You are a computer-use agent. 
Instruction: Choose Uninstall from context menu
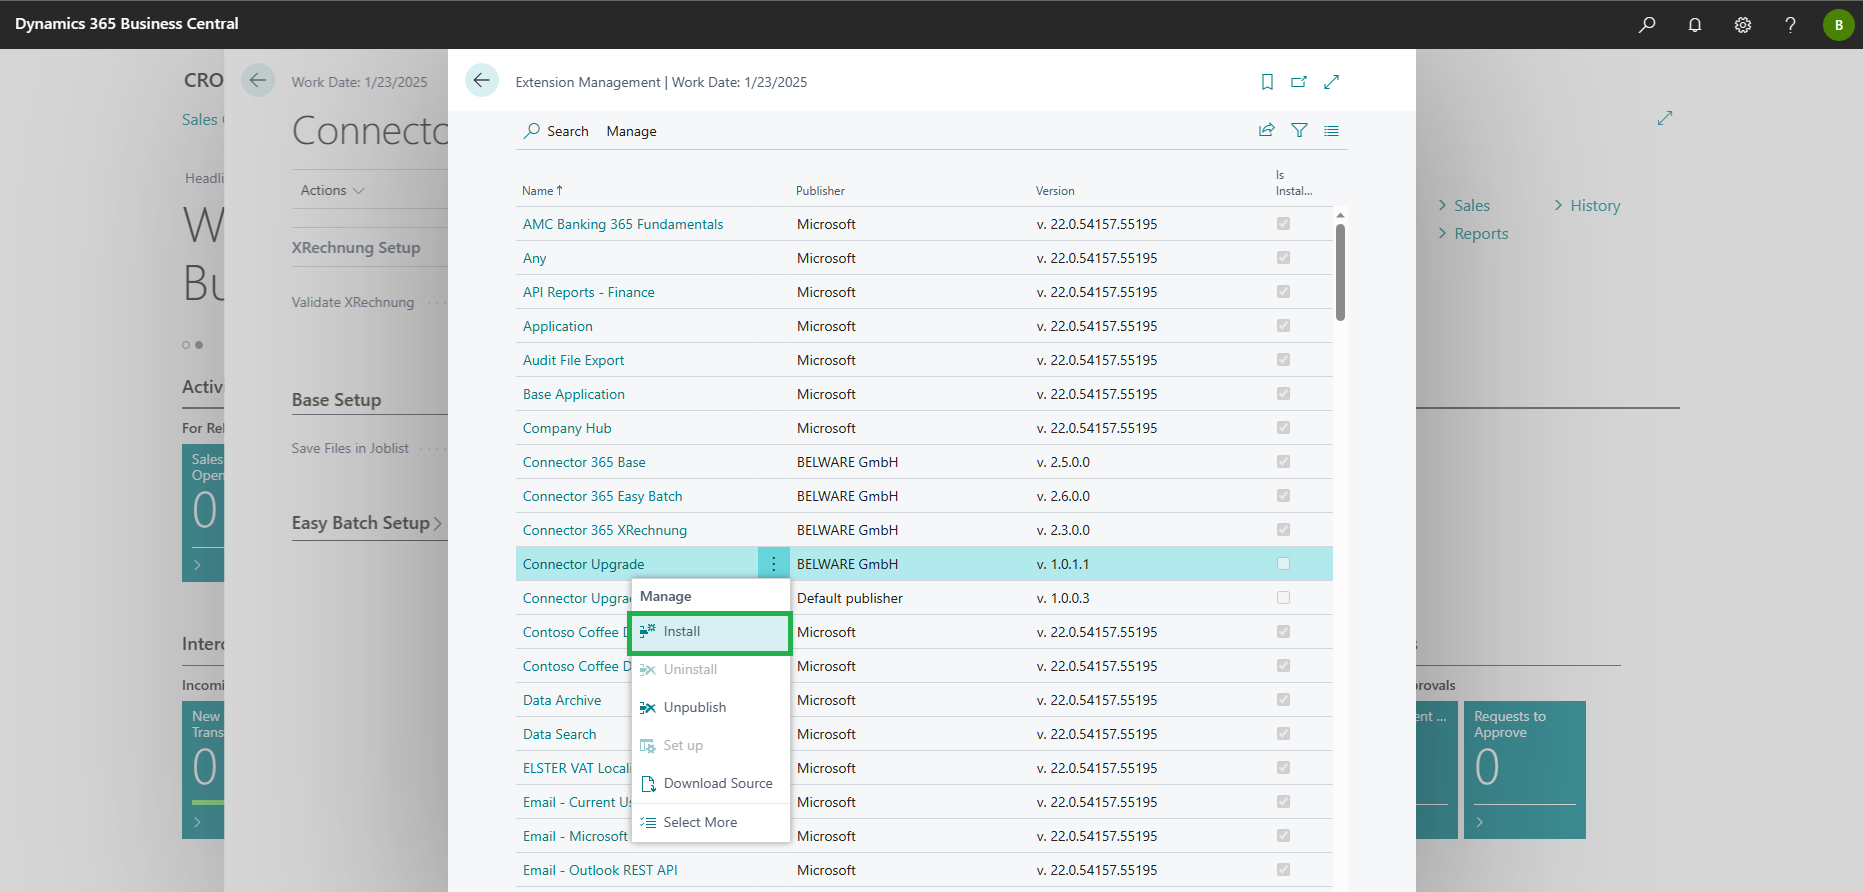[x=711, y=670]
